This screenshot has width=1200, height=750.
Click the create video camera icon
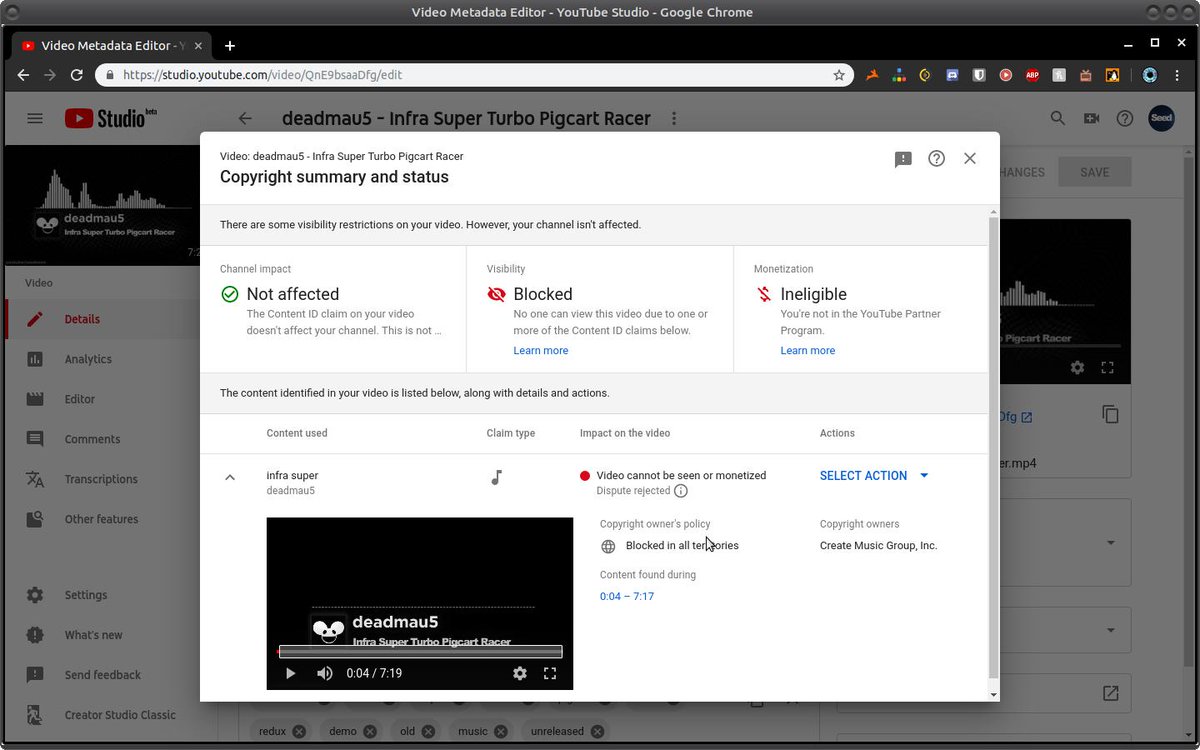coord(1091,118)
